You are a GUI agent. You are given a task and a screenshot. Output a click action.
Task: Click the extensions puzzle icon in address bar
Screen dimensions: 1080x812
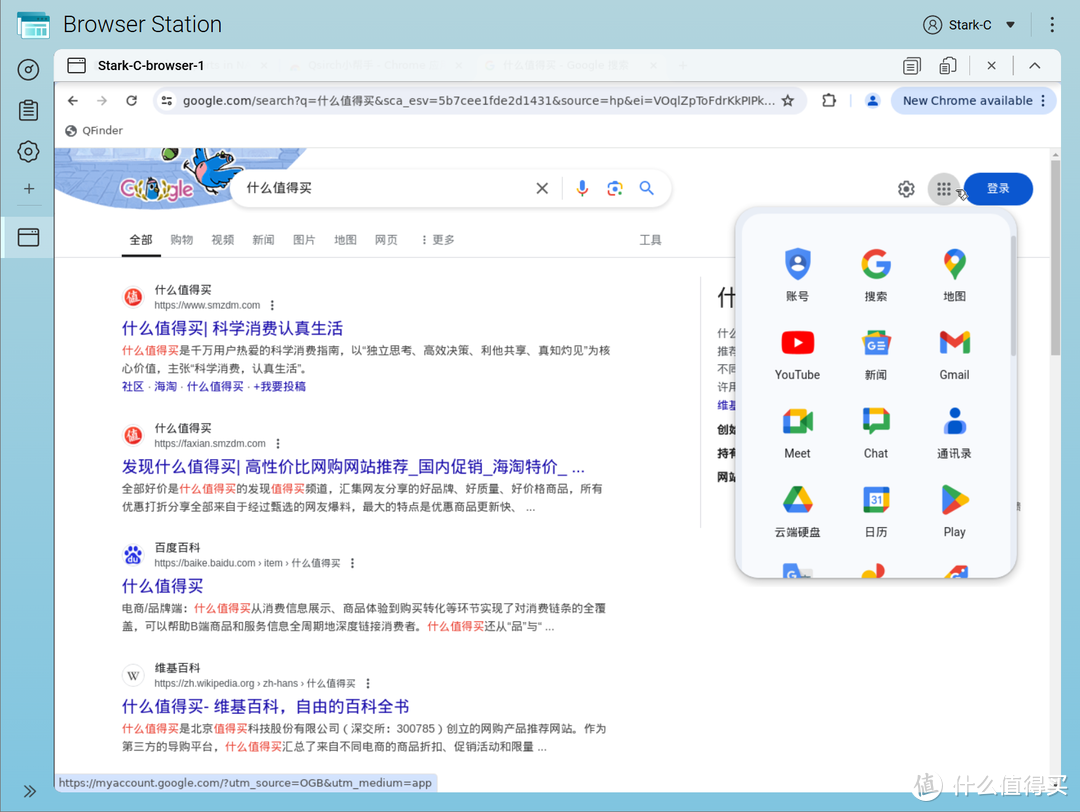[x=828, y=100]
